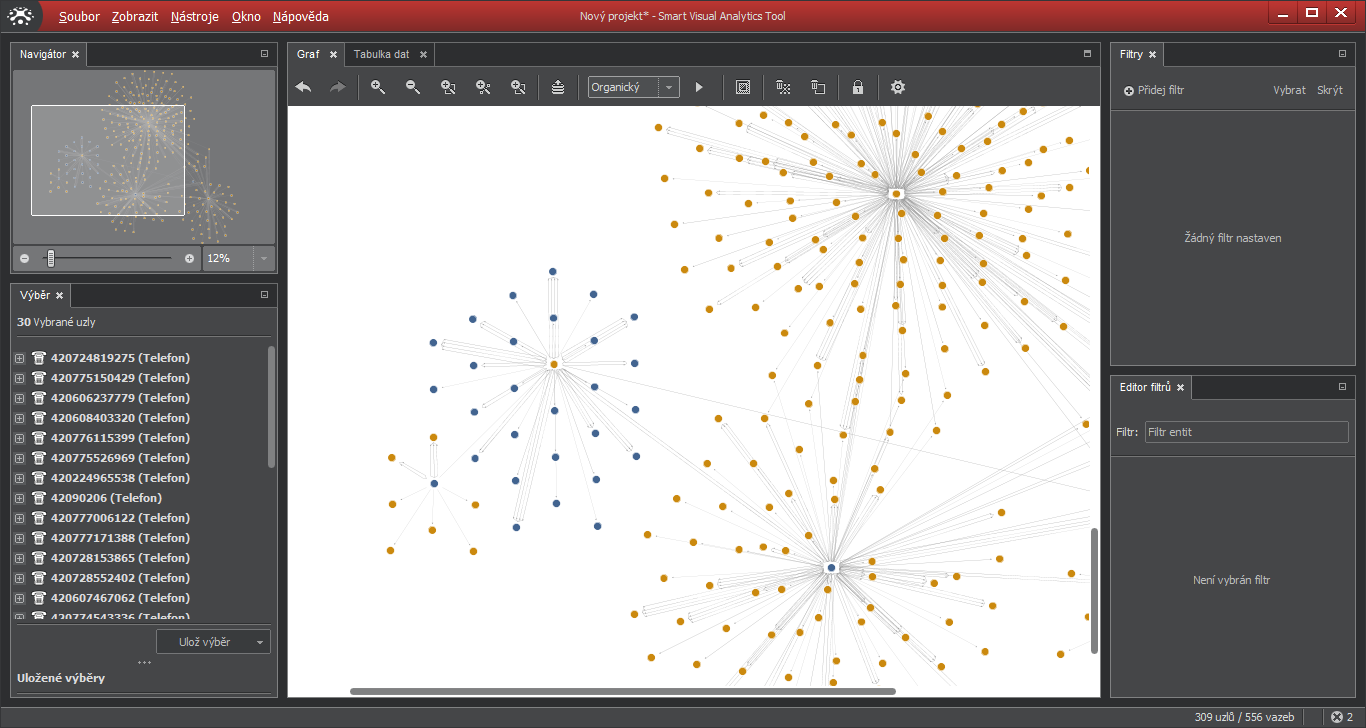The image size is (1366, 728).
Task: Click the layers stack icon in toolbar
Action: point(558,88)
